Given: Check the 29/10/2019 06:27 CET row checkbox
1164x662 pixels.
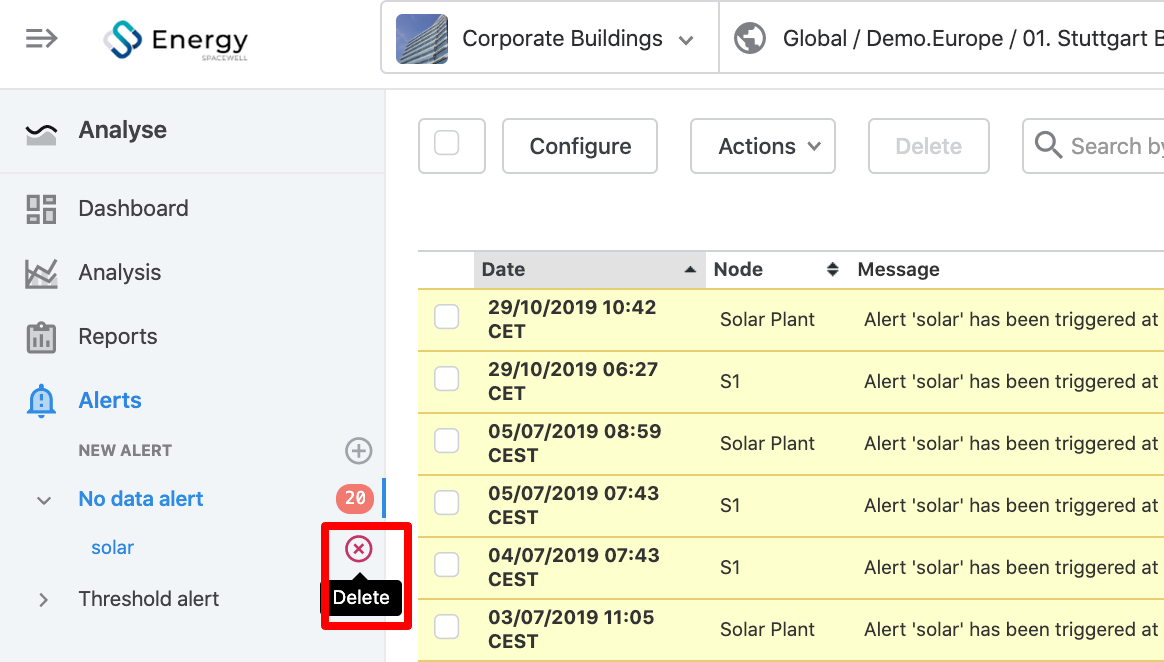Looking at the screenshot, I should [447, 379].
